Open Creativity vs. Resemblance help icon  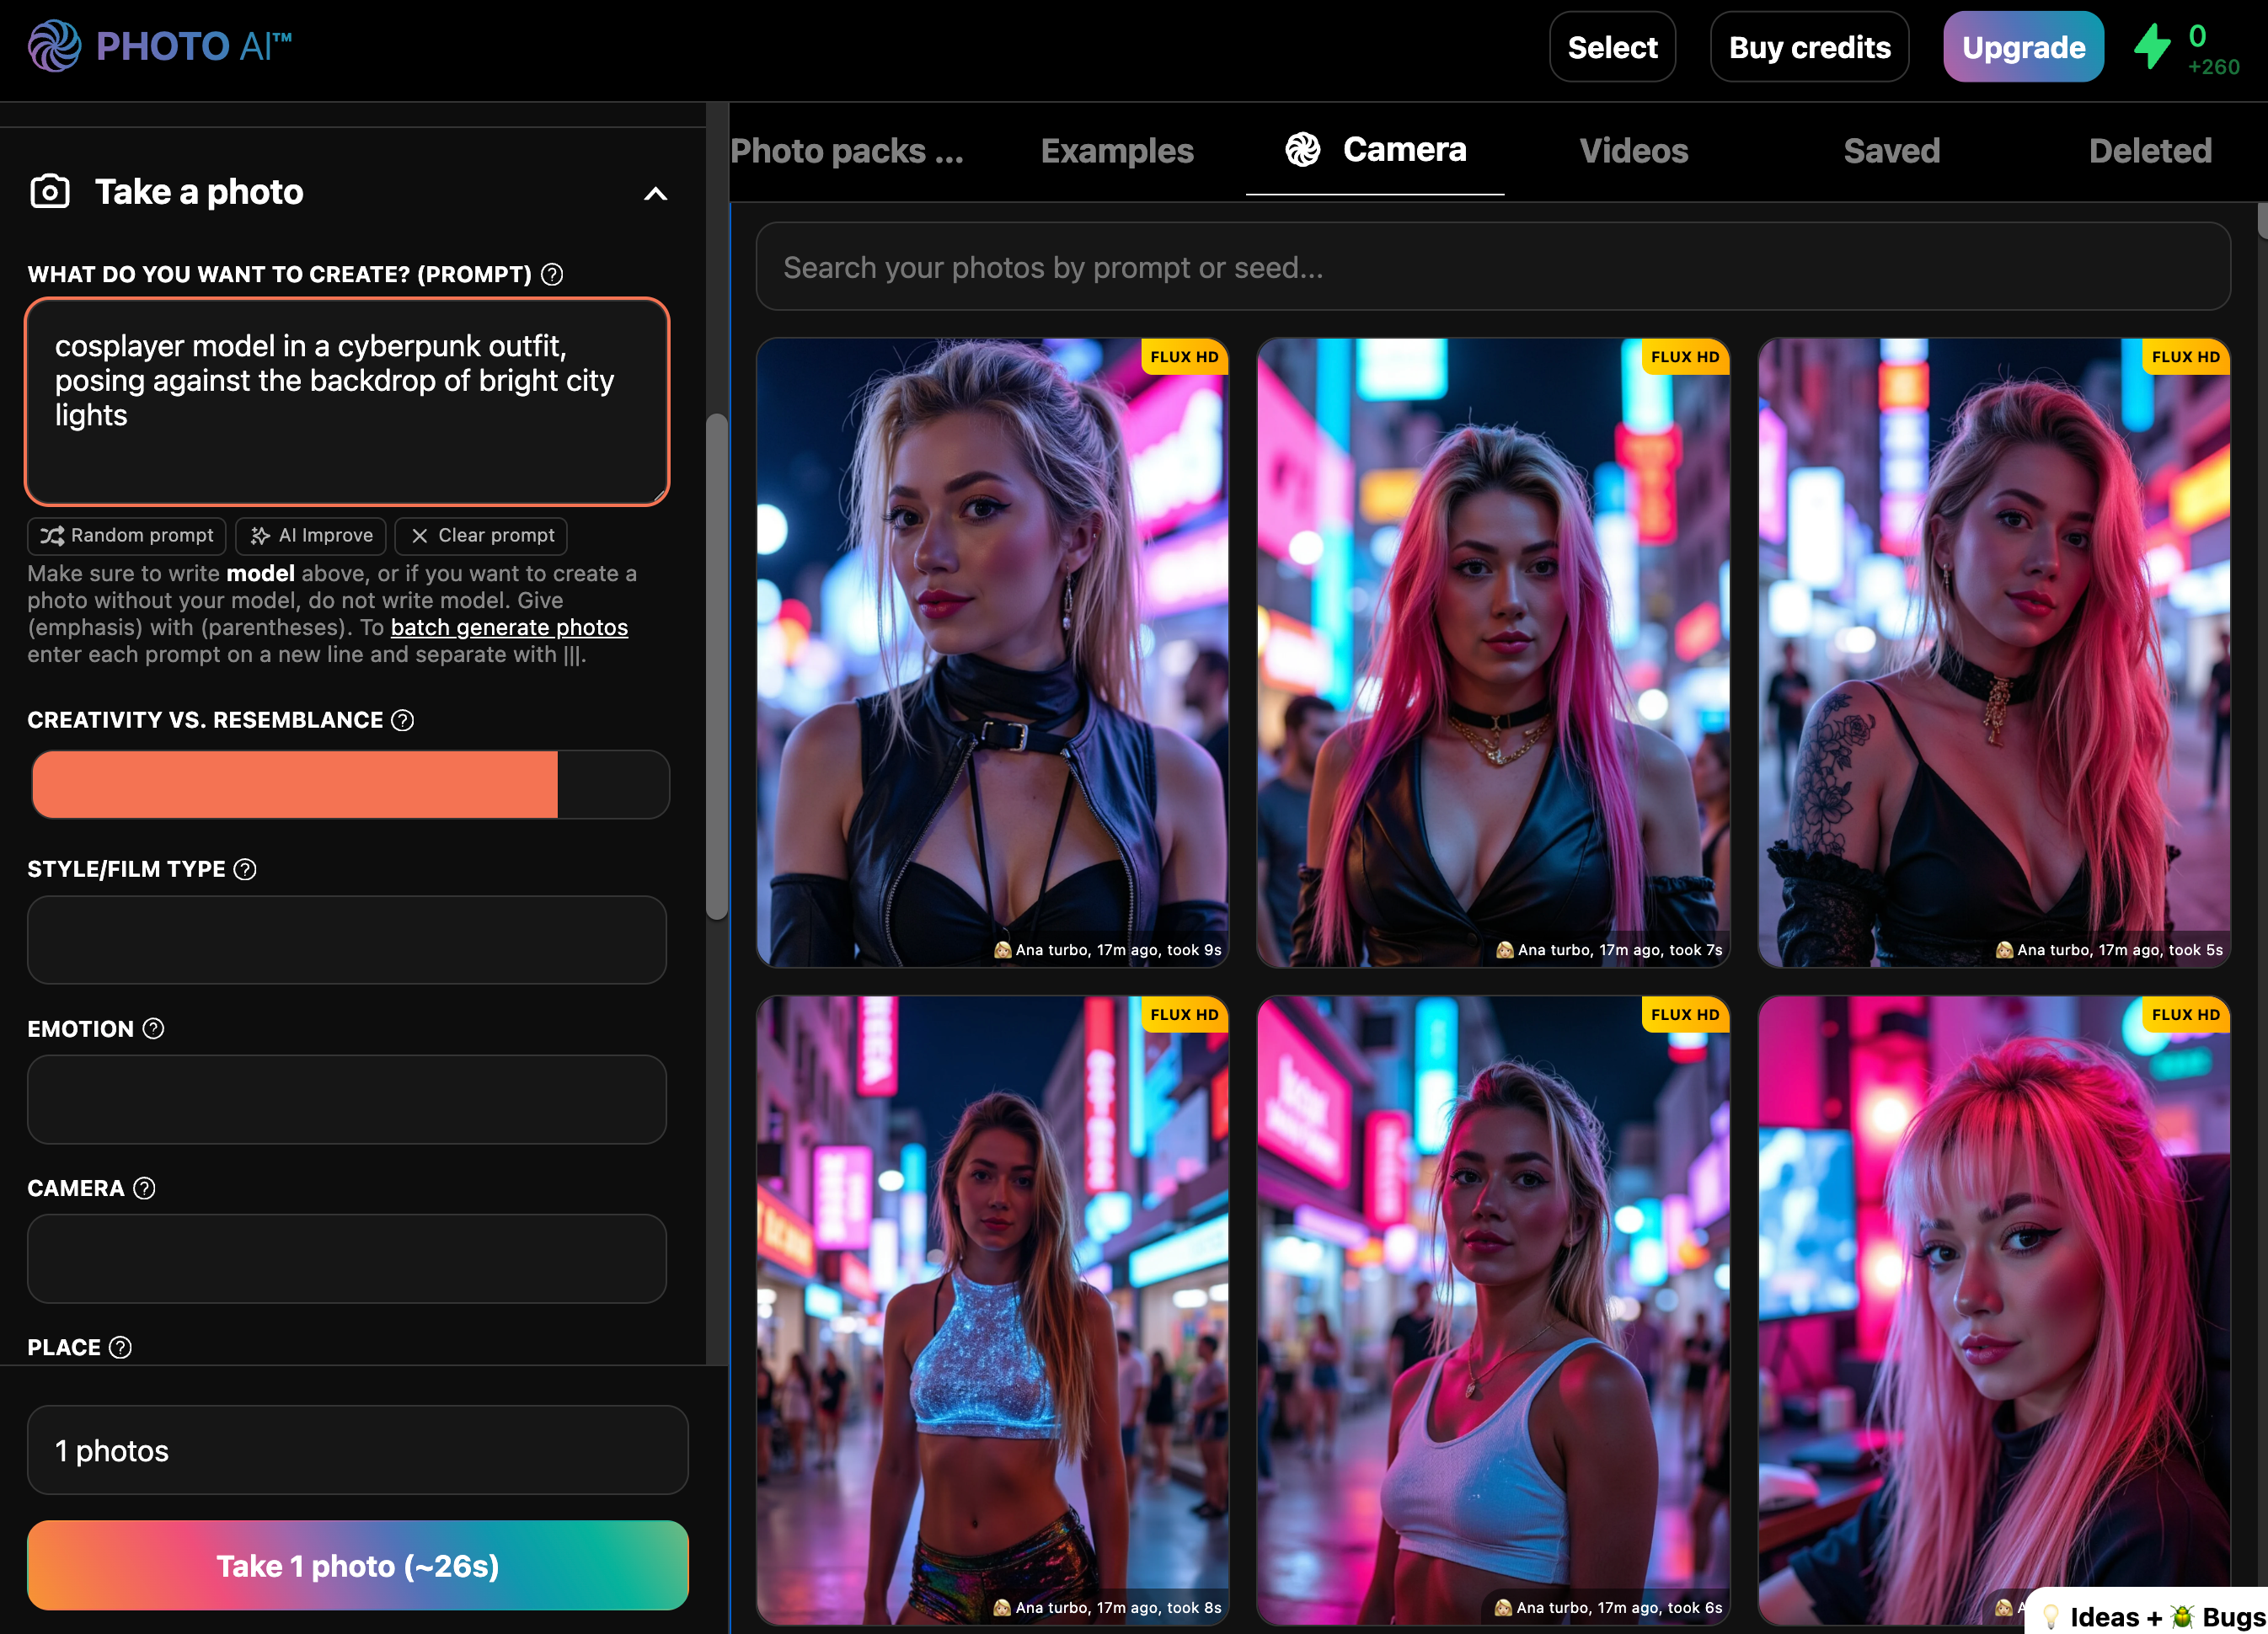403,720
